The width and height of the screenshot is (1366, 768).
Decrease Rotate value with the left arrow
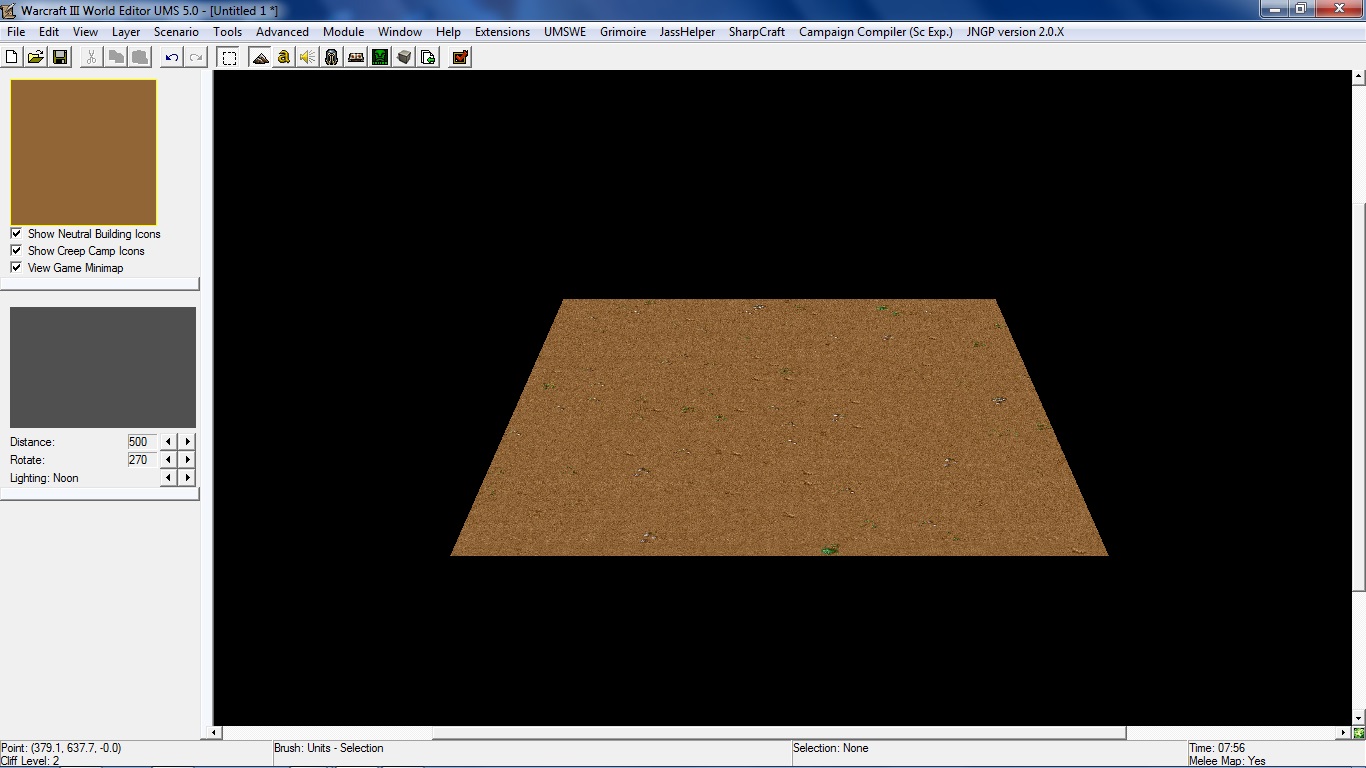(x=168, y=460)
